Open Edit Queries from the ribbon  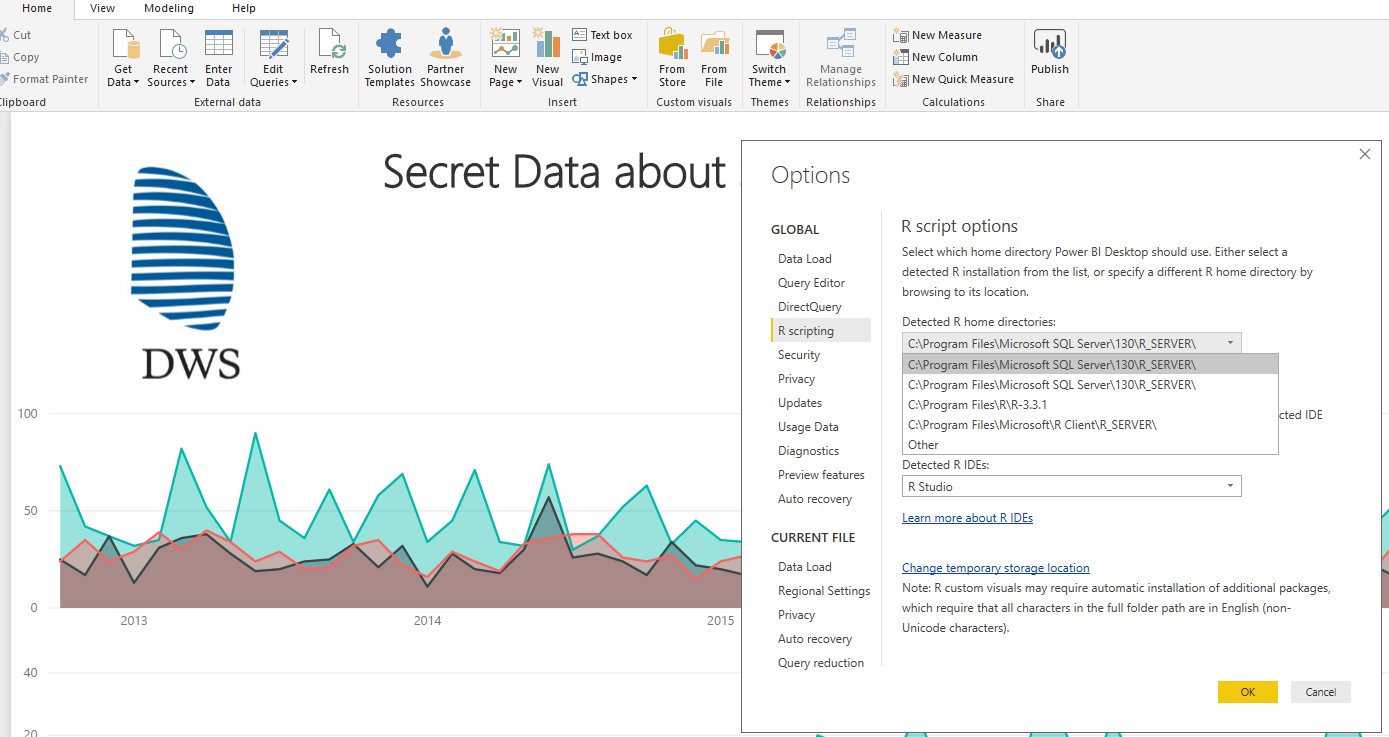tap(273, 58)
